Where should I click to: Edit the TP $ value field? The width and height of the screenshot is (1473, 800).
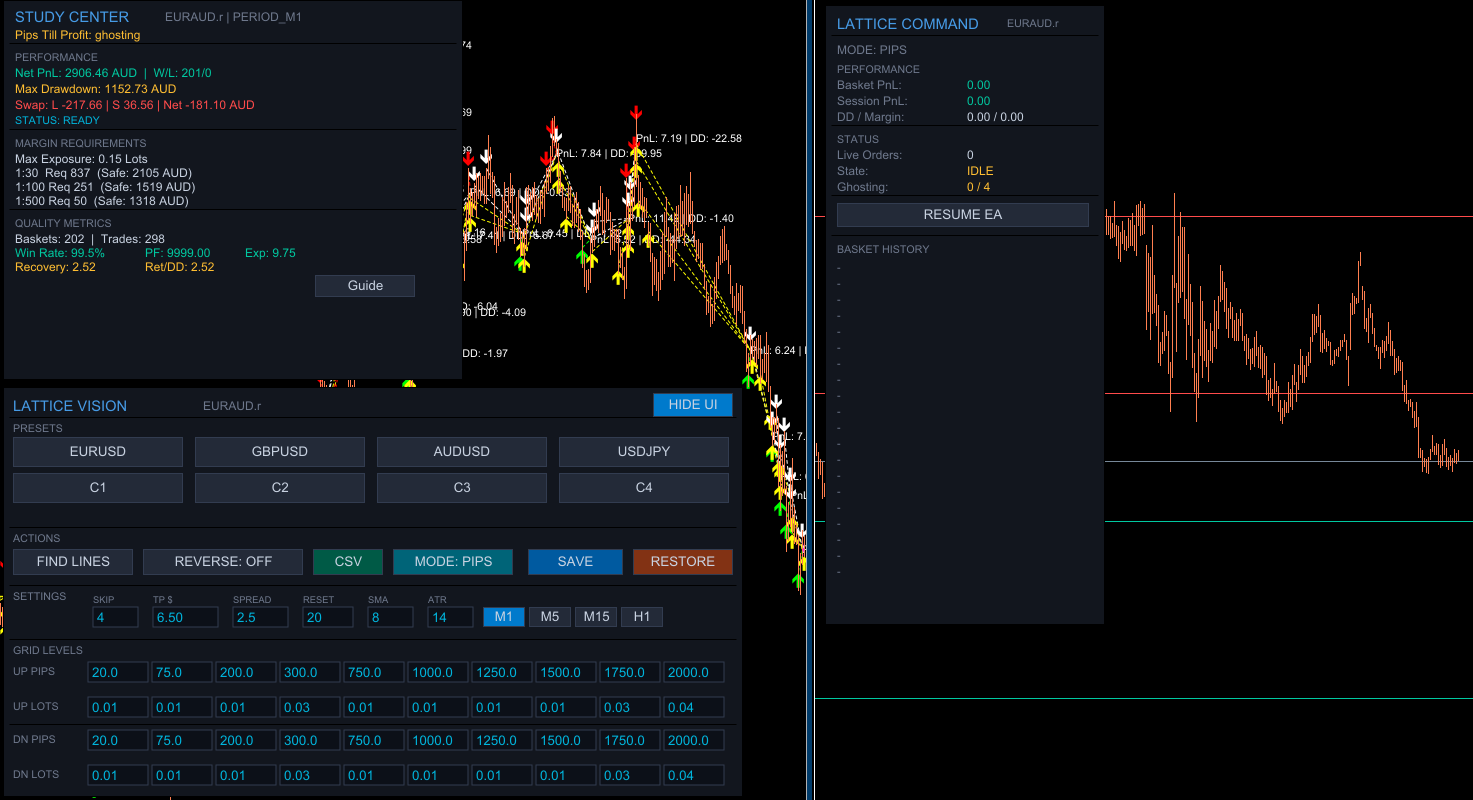184,616
